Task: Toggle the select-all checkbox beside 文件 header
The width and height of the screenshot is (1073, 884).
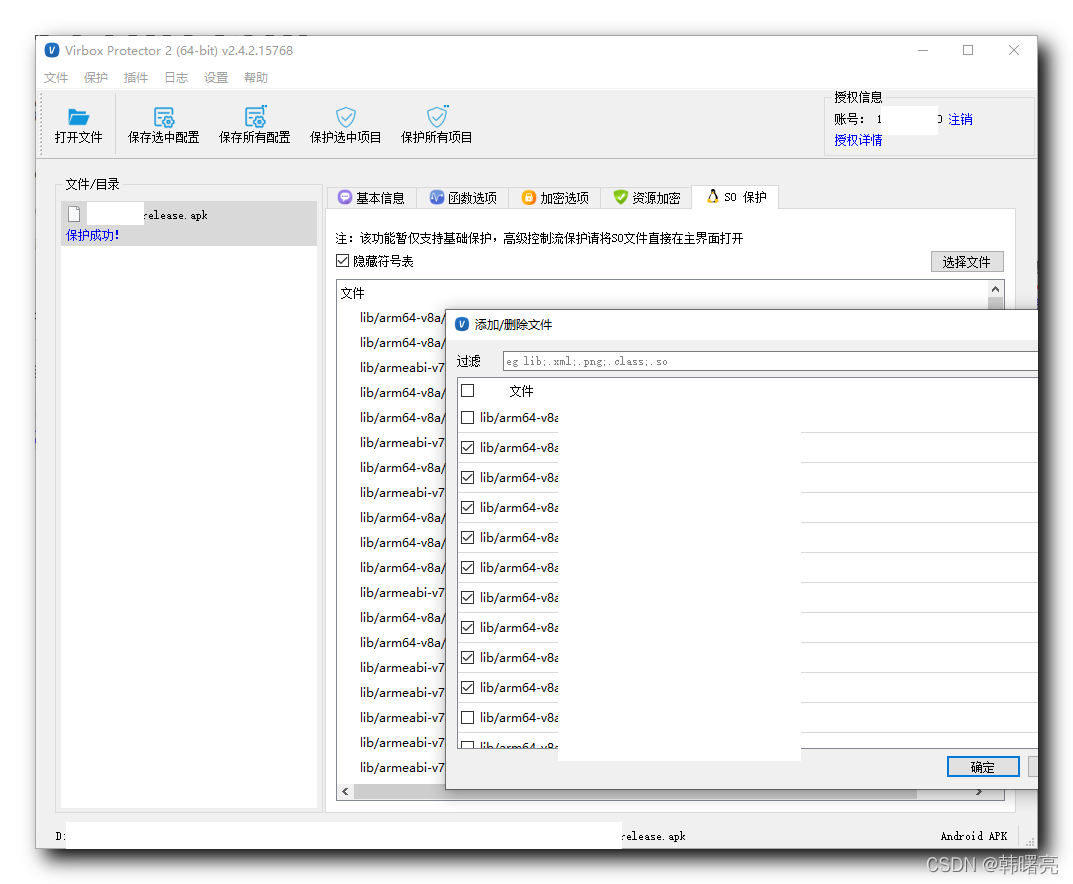Action: pos(468,391)
